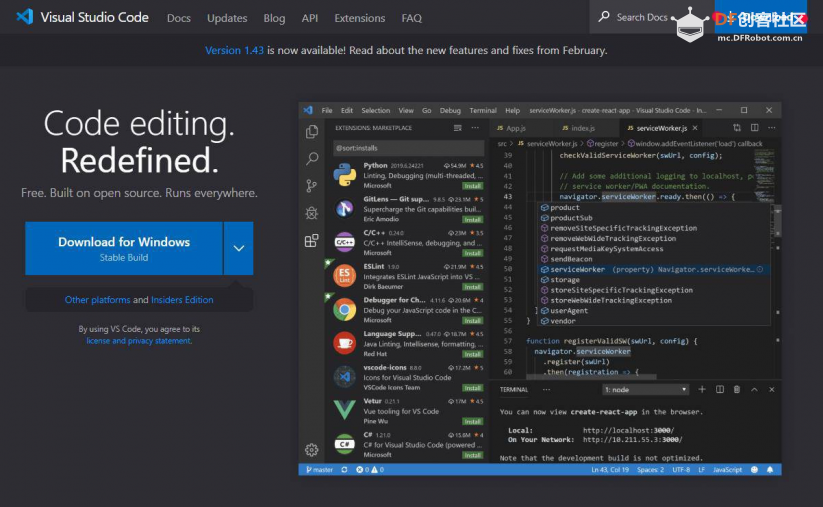Click the split terminal icon
The image size is (823, 507).
[720, 389]
